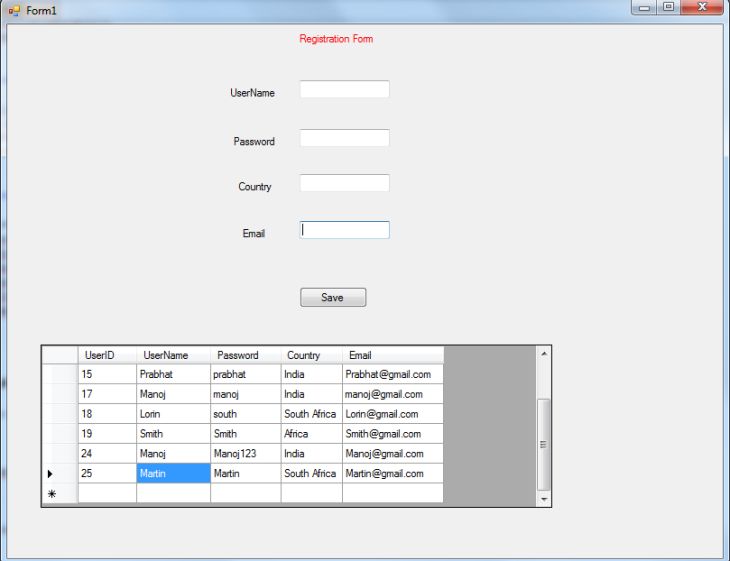The width and height of the screenshot is (730, 561).
Task: Click email cell manoj@gmail.com in row 17
Action: 393,394
